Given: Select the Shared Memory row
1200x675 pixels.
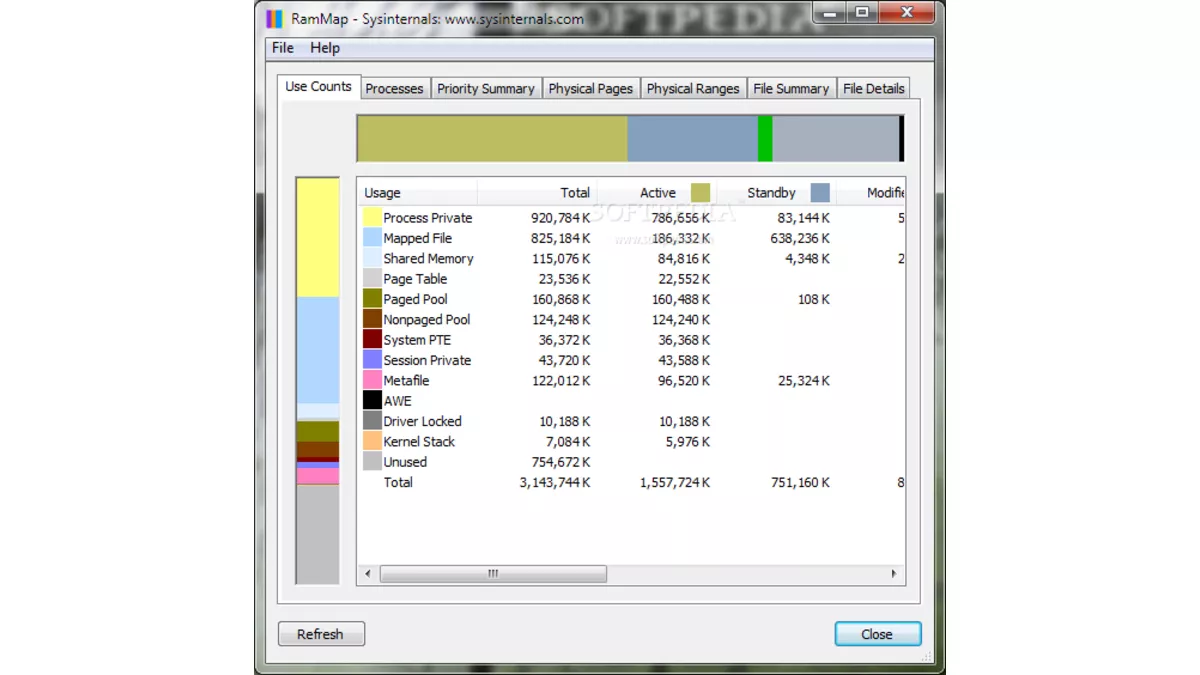Looking at the screenshot, I should point(428,258).
